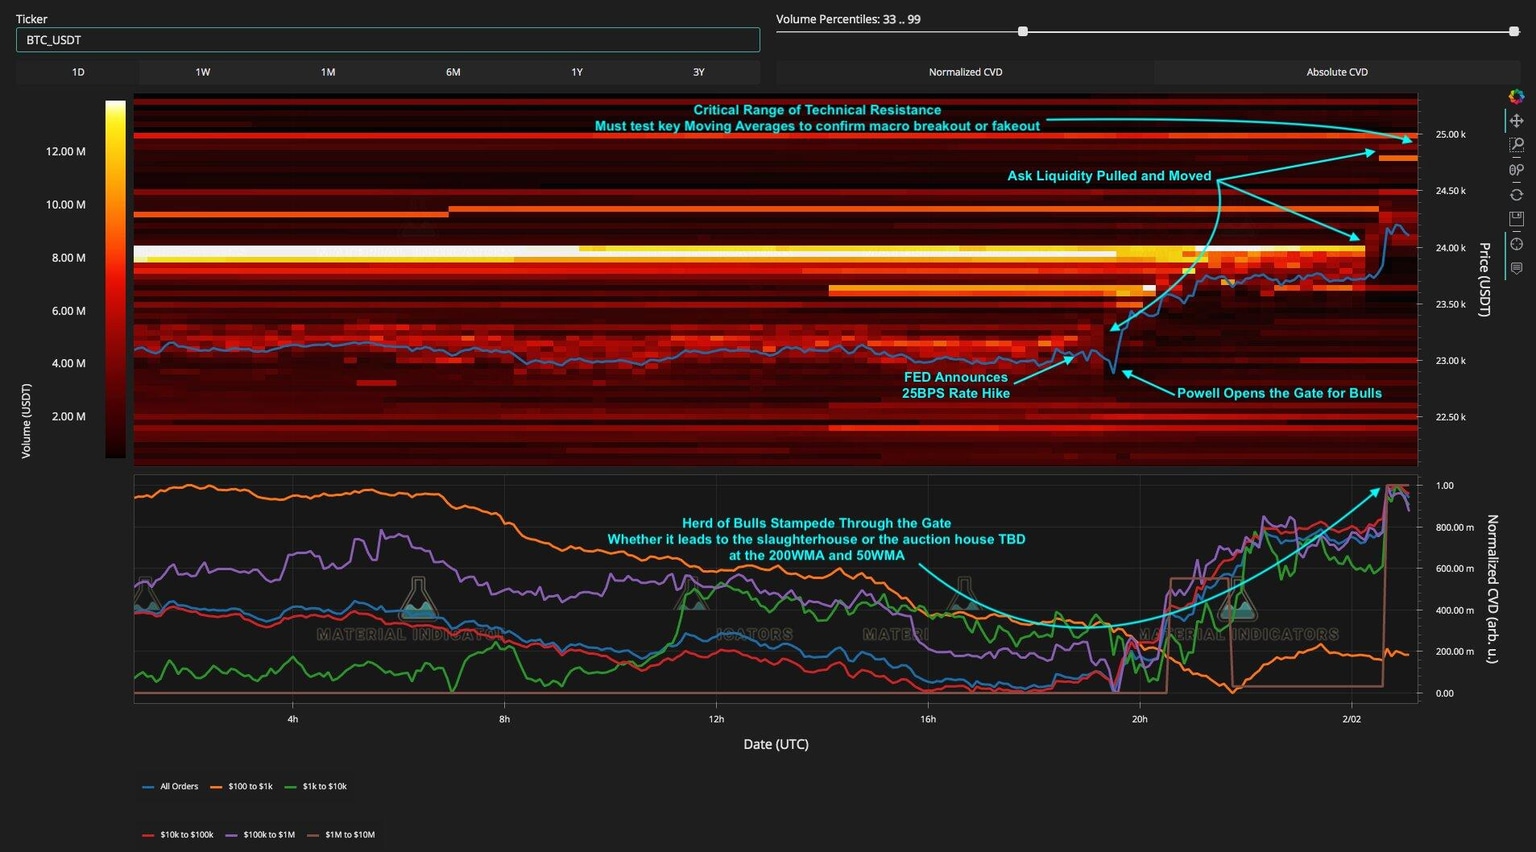This screenshot has width=1536, height=852.
Task: Activate the Box Zoom tool
Action: coord(1516,144)
